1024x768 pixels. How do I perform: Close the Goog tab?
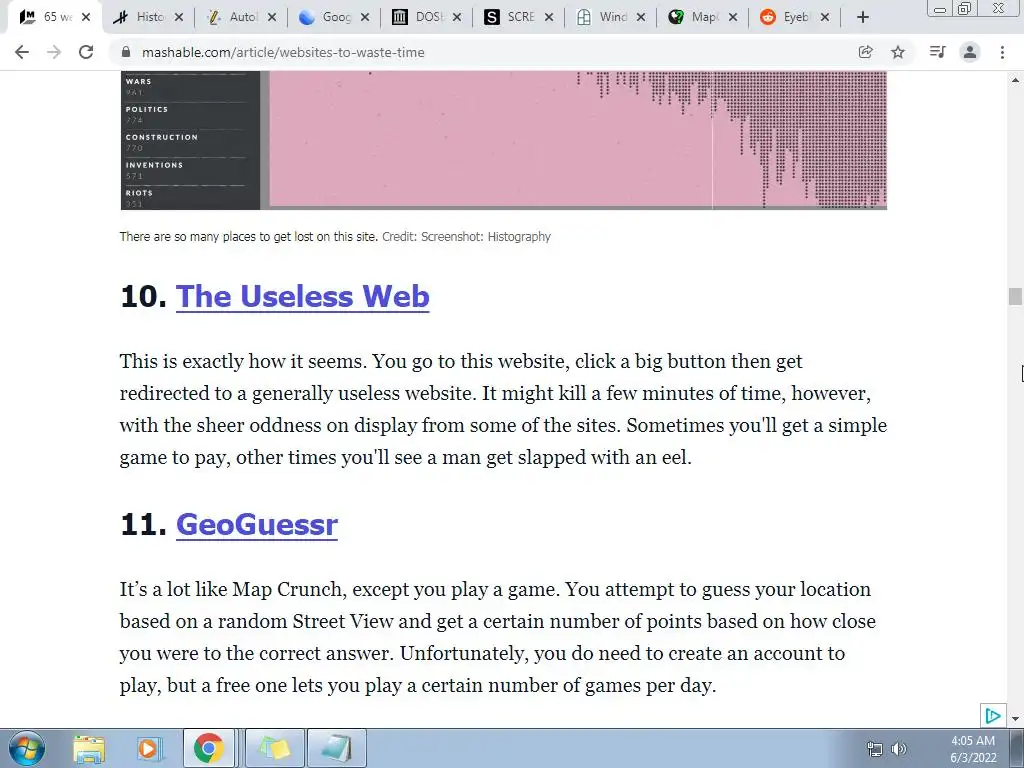pos(365,17)
